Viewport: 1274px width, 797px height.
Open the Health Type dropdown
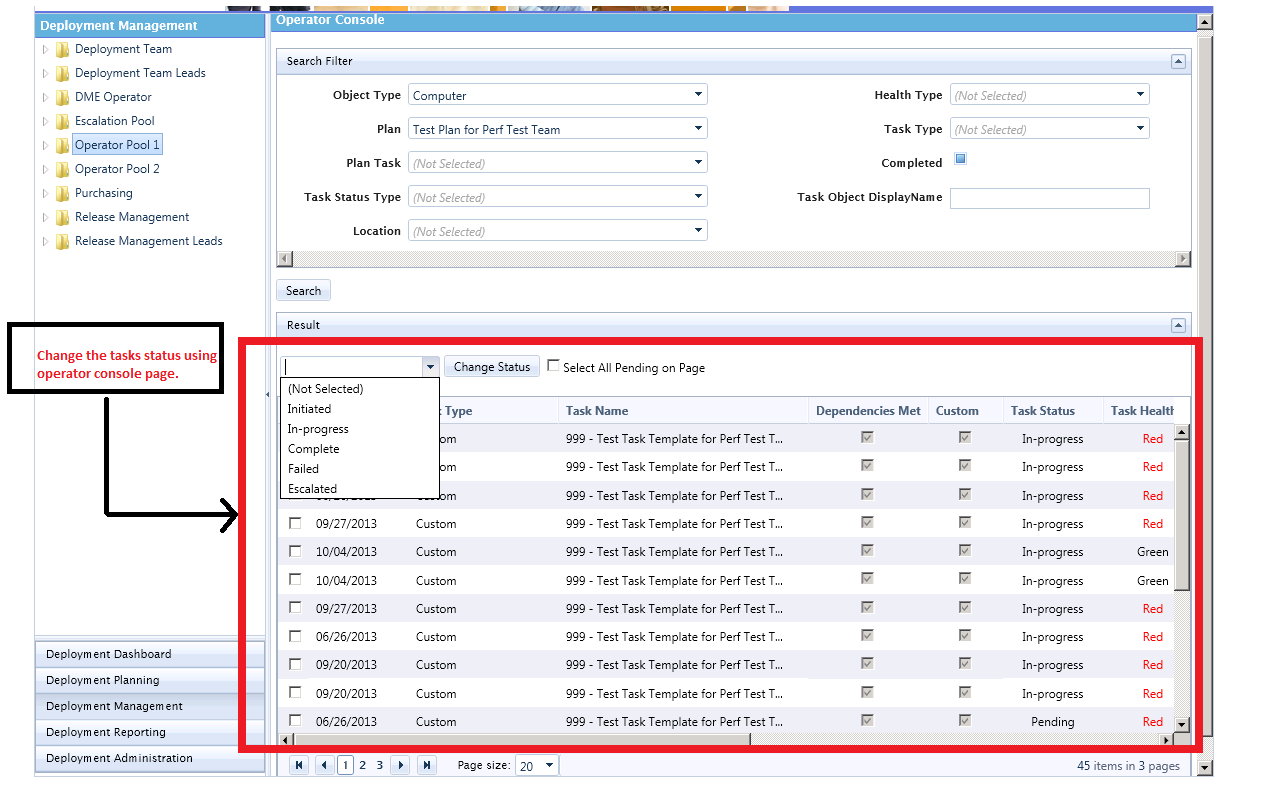pos(1140,95)
